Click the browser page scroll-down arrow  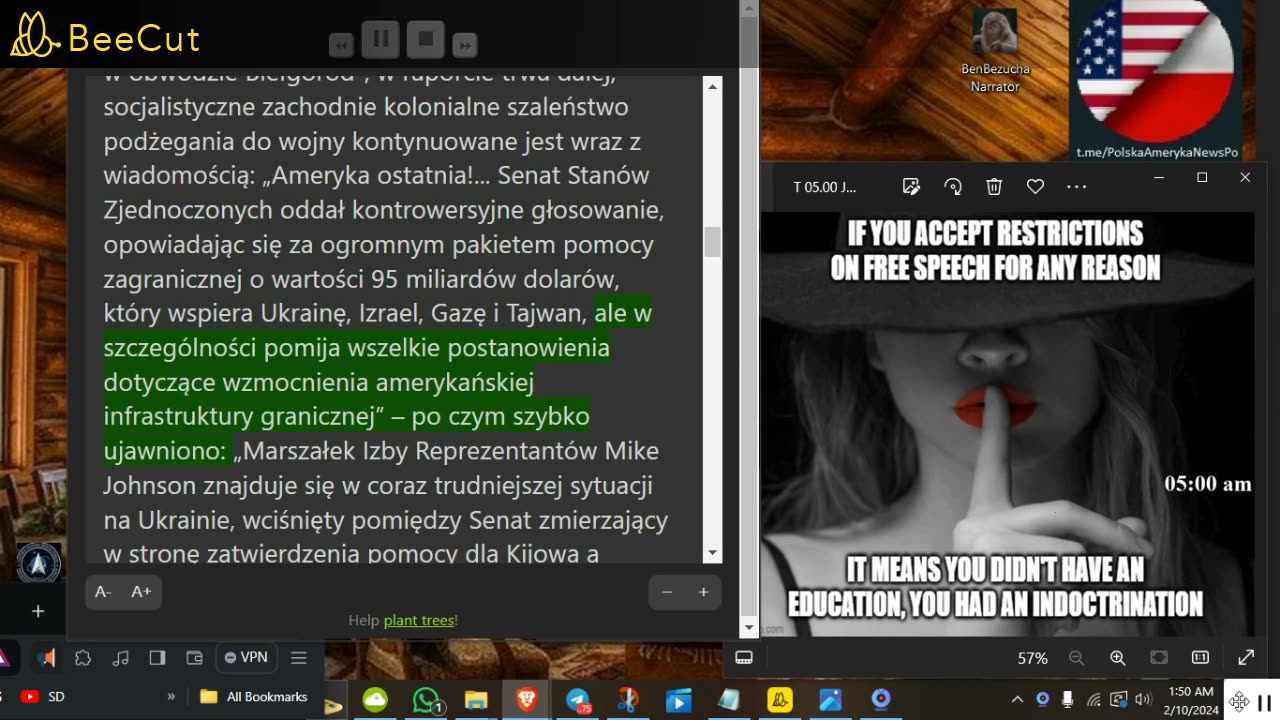(x=749, y=628)
